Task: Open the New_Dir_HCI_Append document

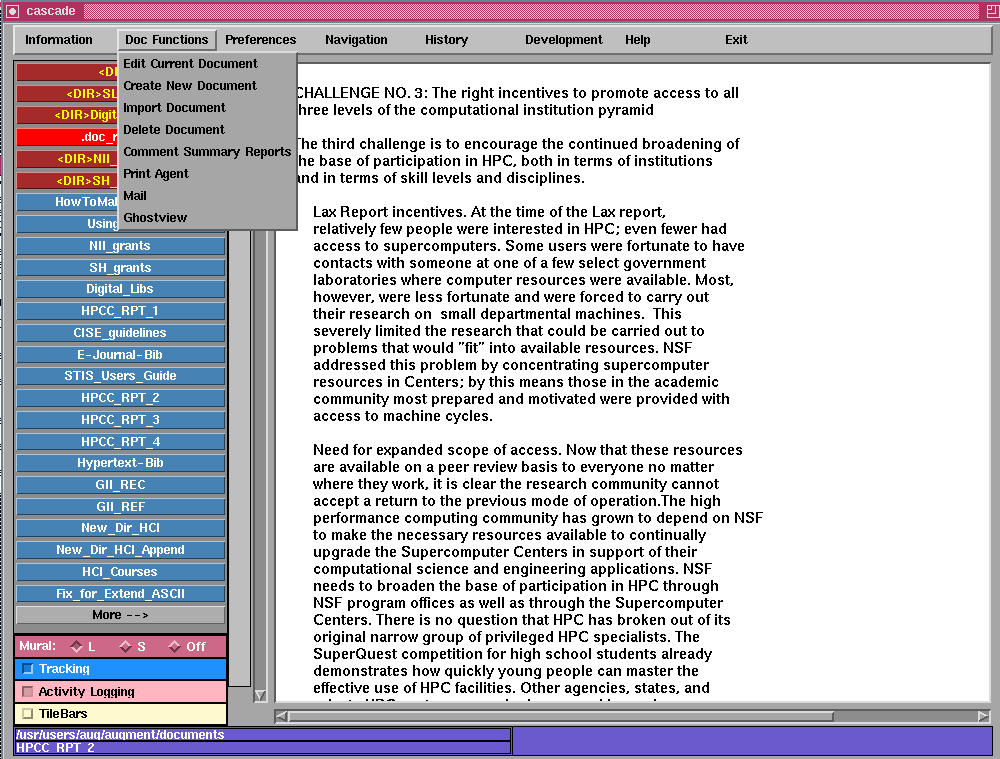Action: pyautogui.click(x=121, y=550)
